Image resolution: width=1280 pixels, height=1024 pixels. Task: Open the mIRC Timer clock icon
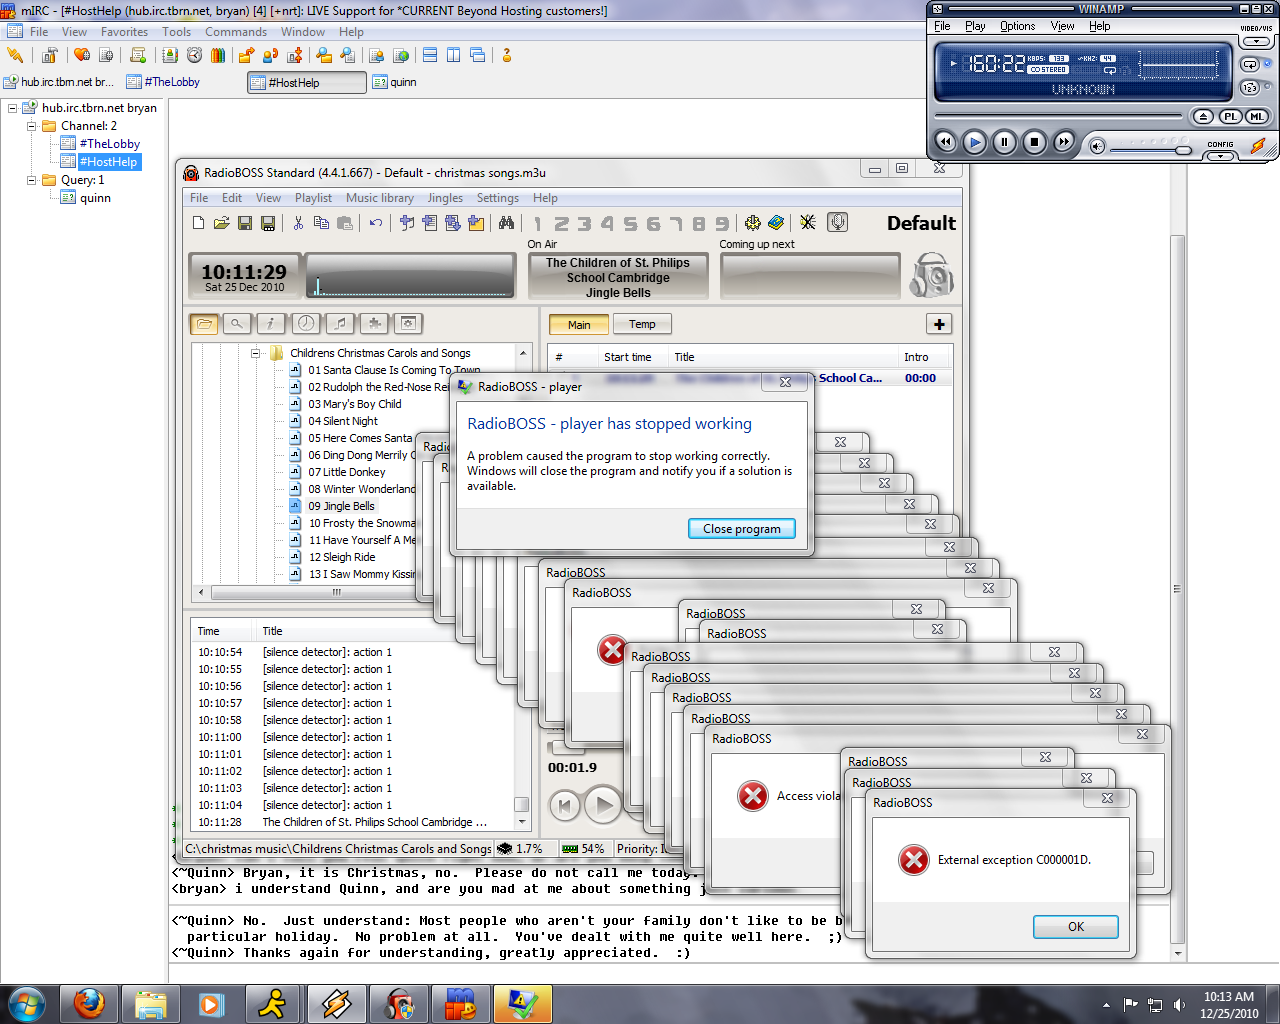coord(194,55)
